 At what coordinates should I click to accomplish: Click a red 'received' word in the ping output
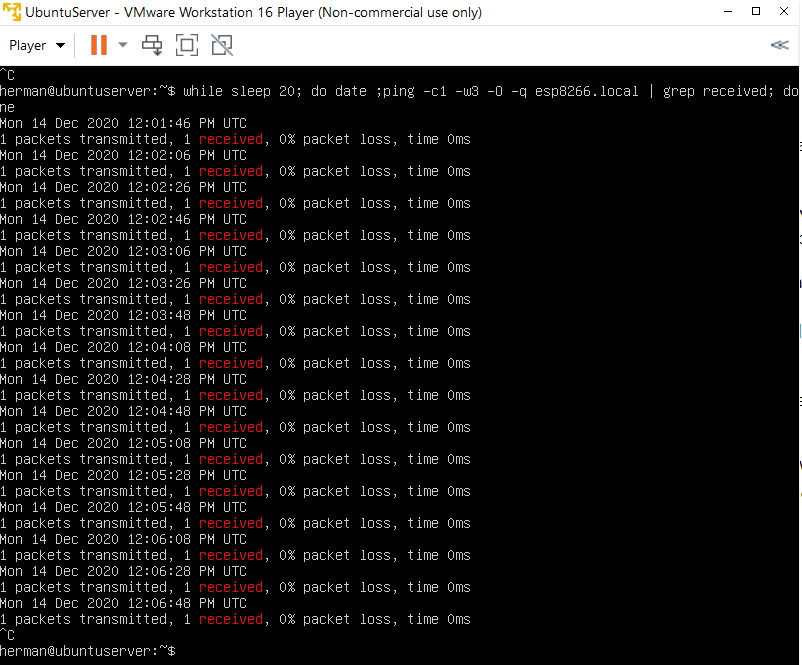point(230,139)
